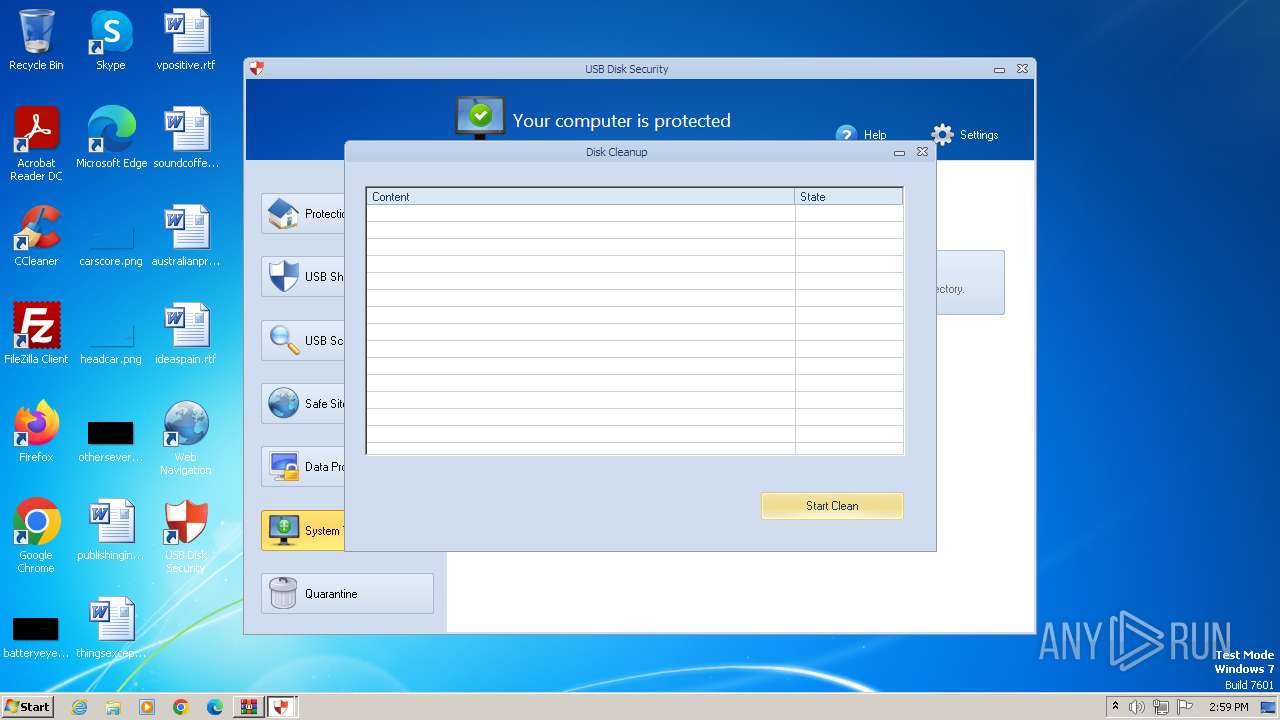This screenshot has height=720, width=1280.
Task: Click the Start Clean button
Action: point(832,506)
